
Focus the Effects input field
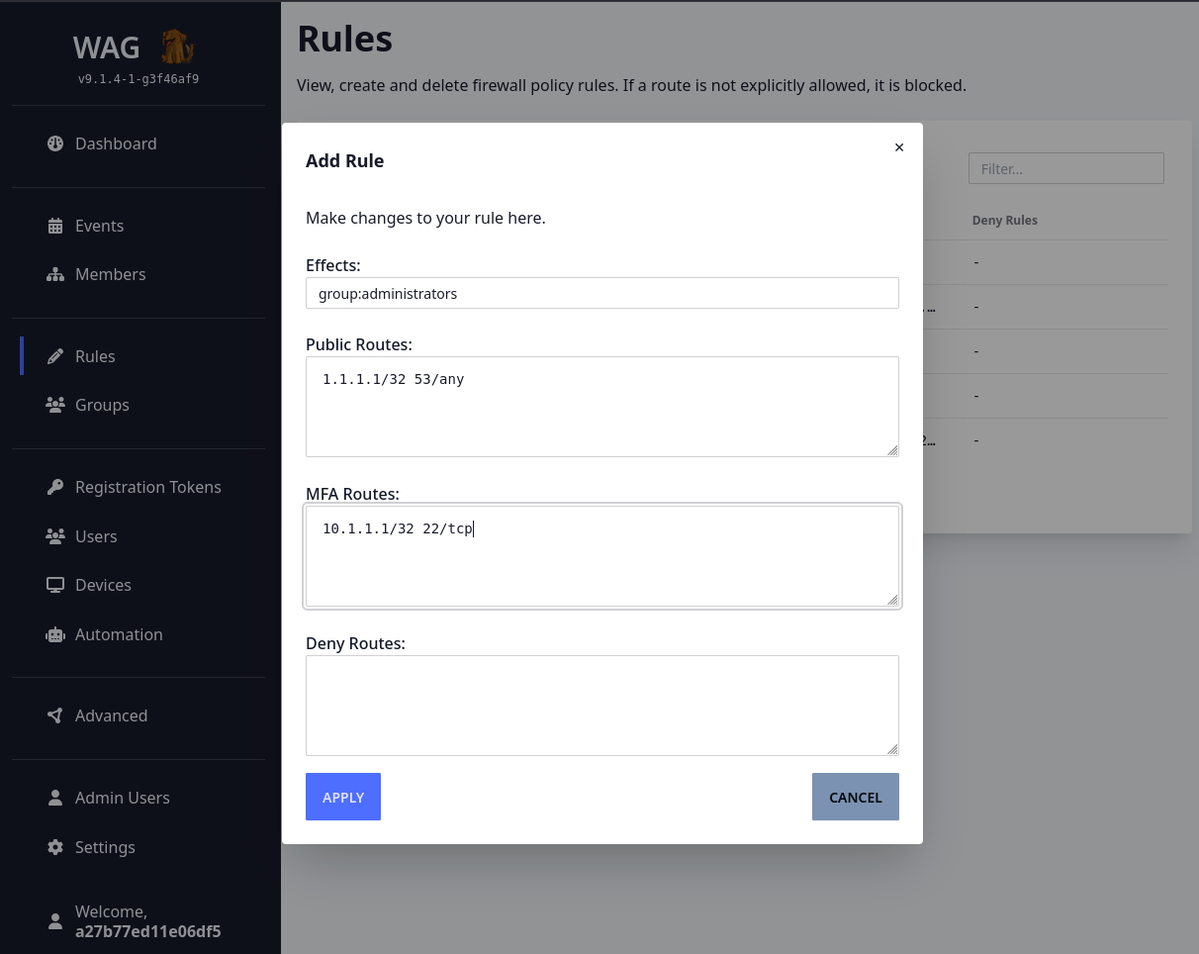(x=602, y=293)
